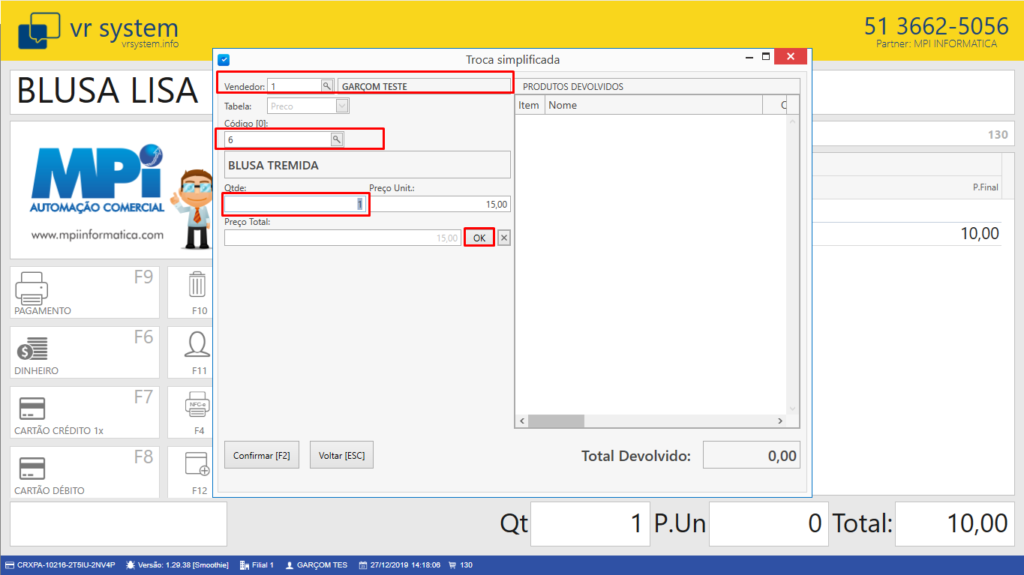The image size is (1024, 575).
Task: Open the Vendedor search magnifier
Action: click(326, 86)
